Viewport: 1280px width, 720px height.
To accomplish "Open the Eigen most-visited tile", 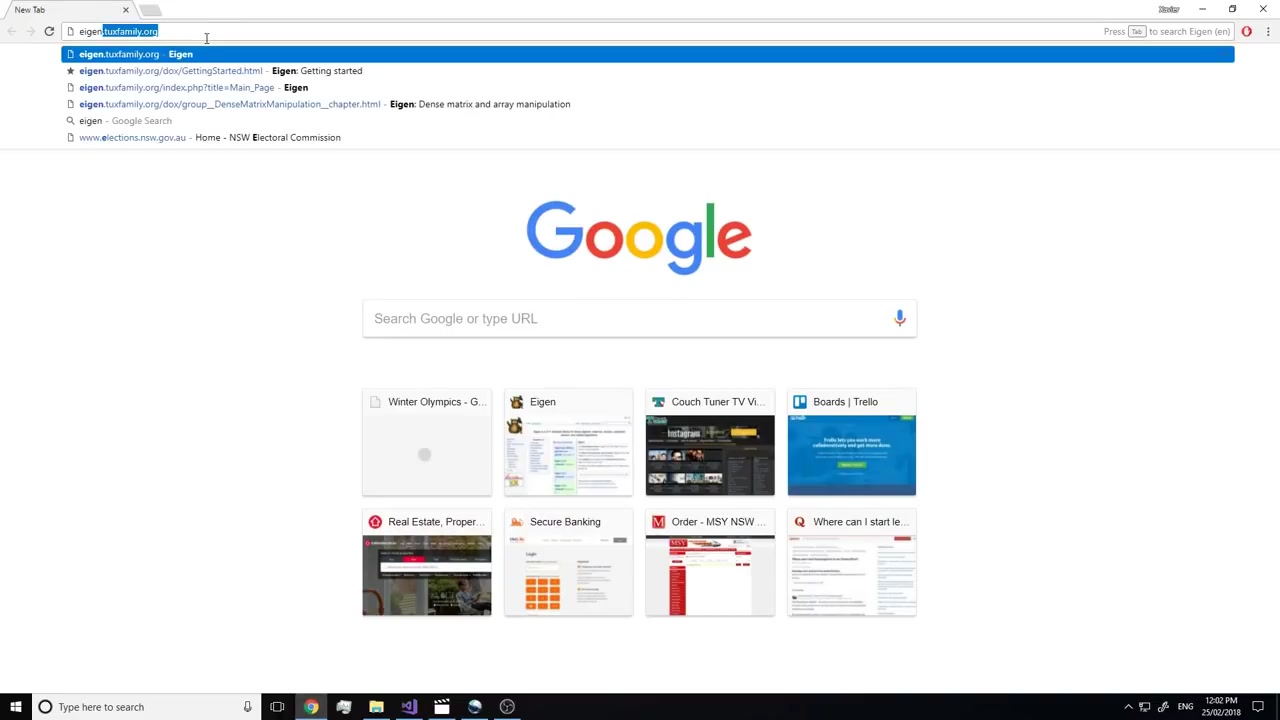I will tap(568, 442).
